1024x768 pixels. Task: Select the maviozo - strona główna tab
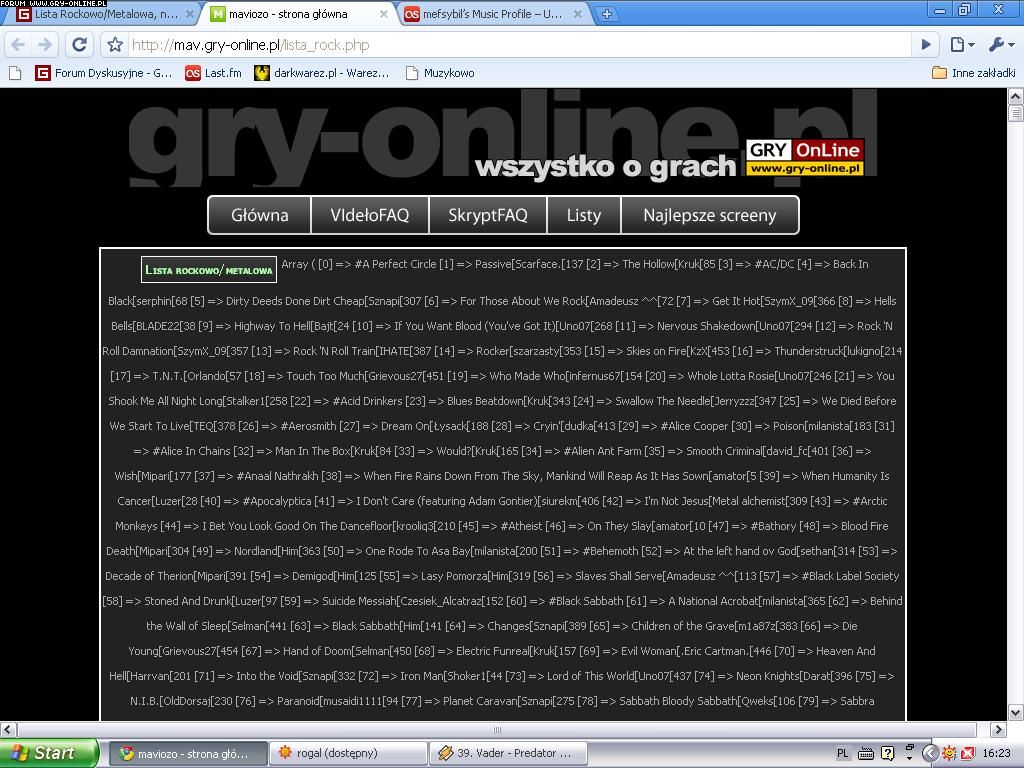point(297,14)
